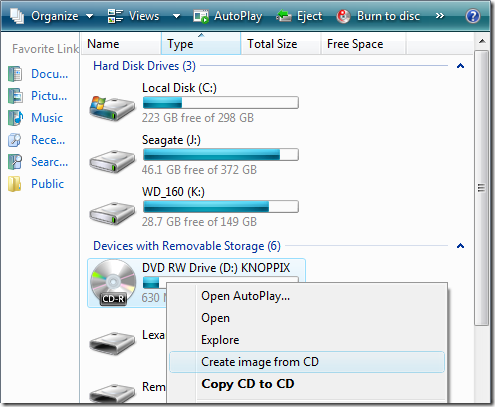The image size is (495, 407).
Task: Click 223 GB free of 298 GB text
Action: click(198, 118)
